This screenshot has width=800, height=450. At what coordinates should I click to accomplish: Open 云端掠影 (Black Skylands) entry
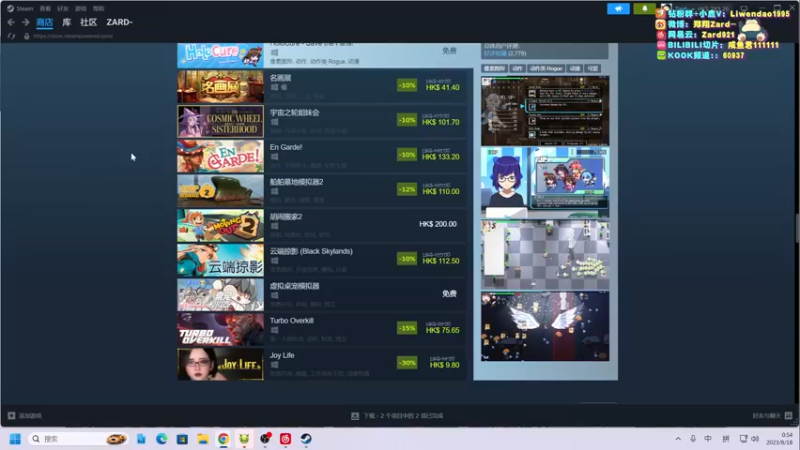(x=322, y=260)
